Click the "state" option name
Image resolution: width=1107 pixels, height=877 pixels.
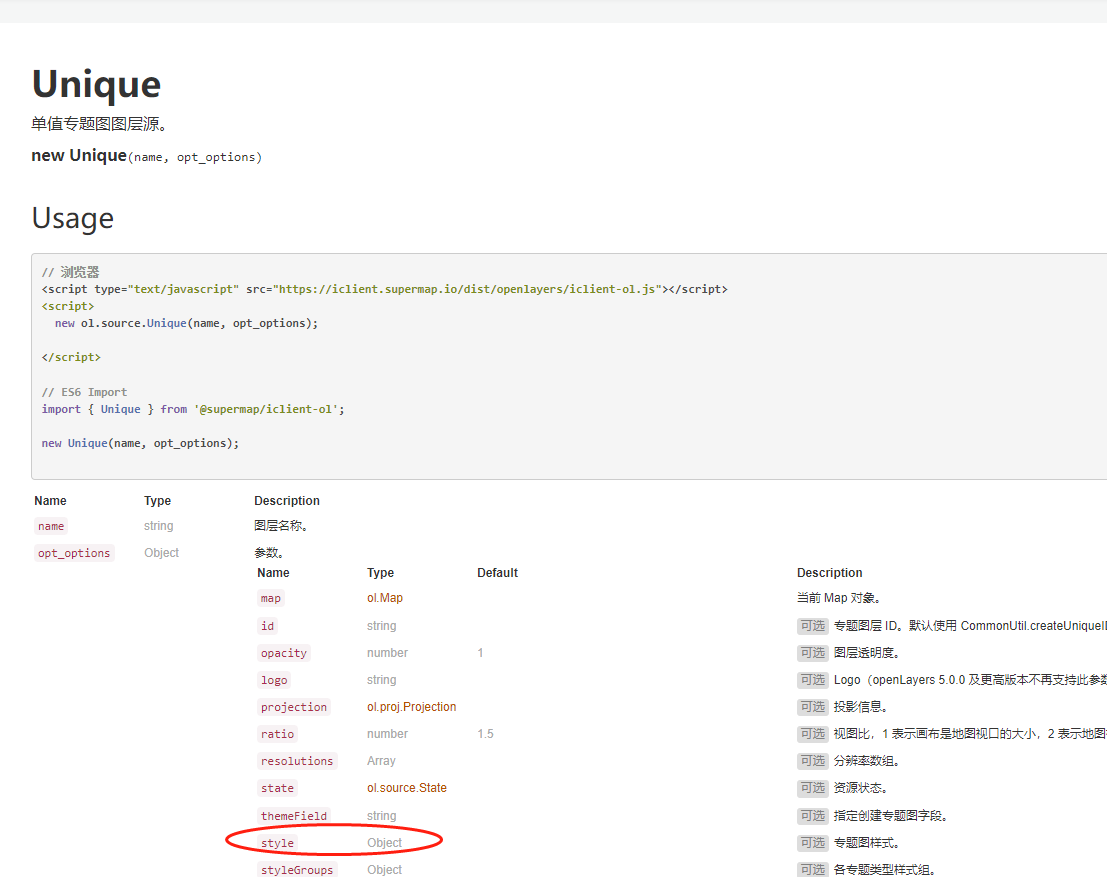277,788
